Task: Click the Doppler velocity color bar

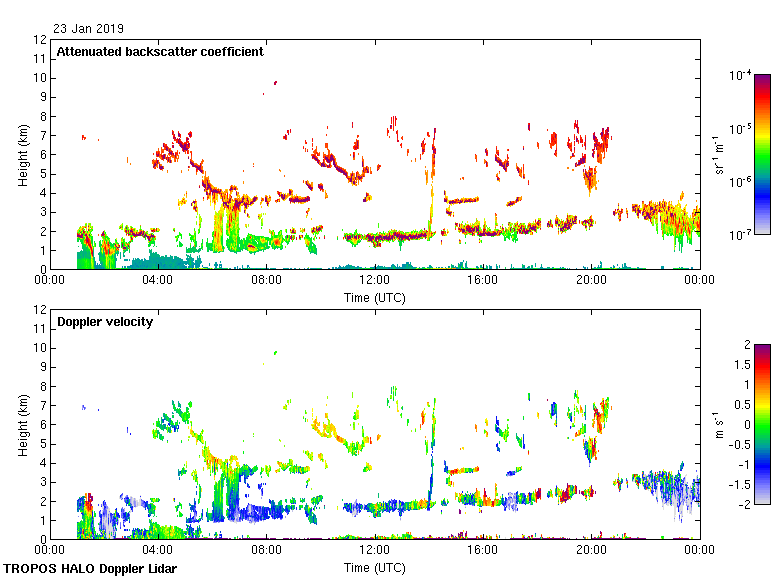Action: coord(762,424)
